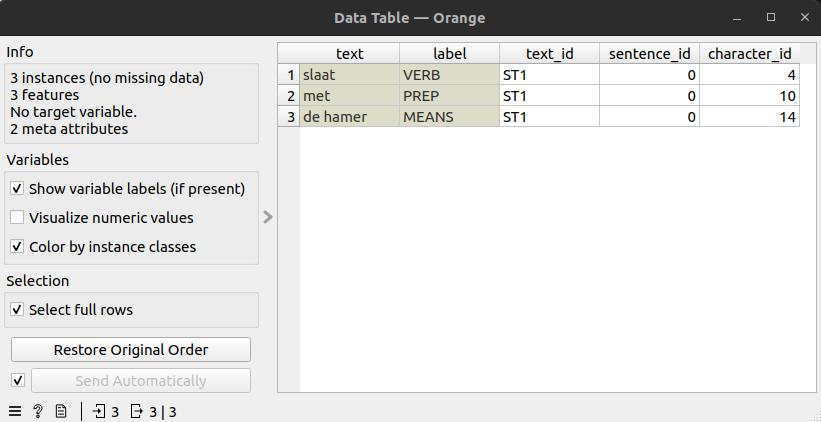Sort by the text_id column header
The width and height of the screenshot is (821, 422).
(x=549, y=53)
